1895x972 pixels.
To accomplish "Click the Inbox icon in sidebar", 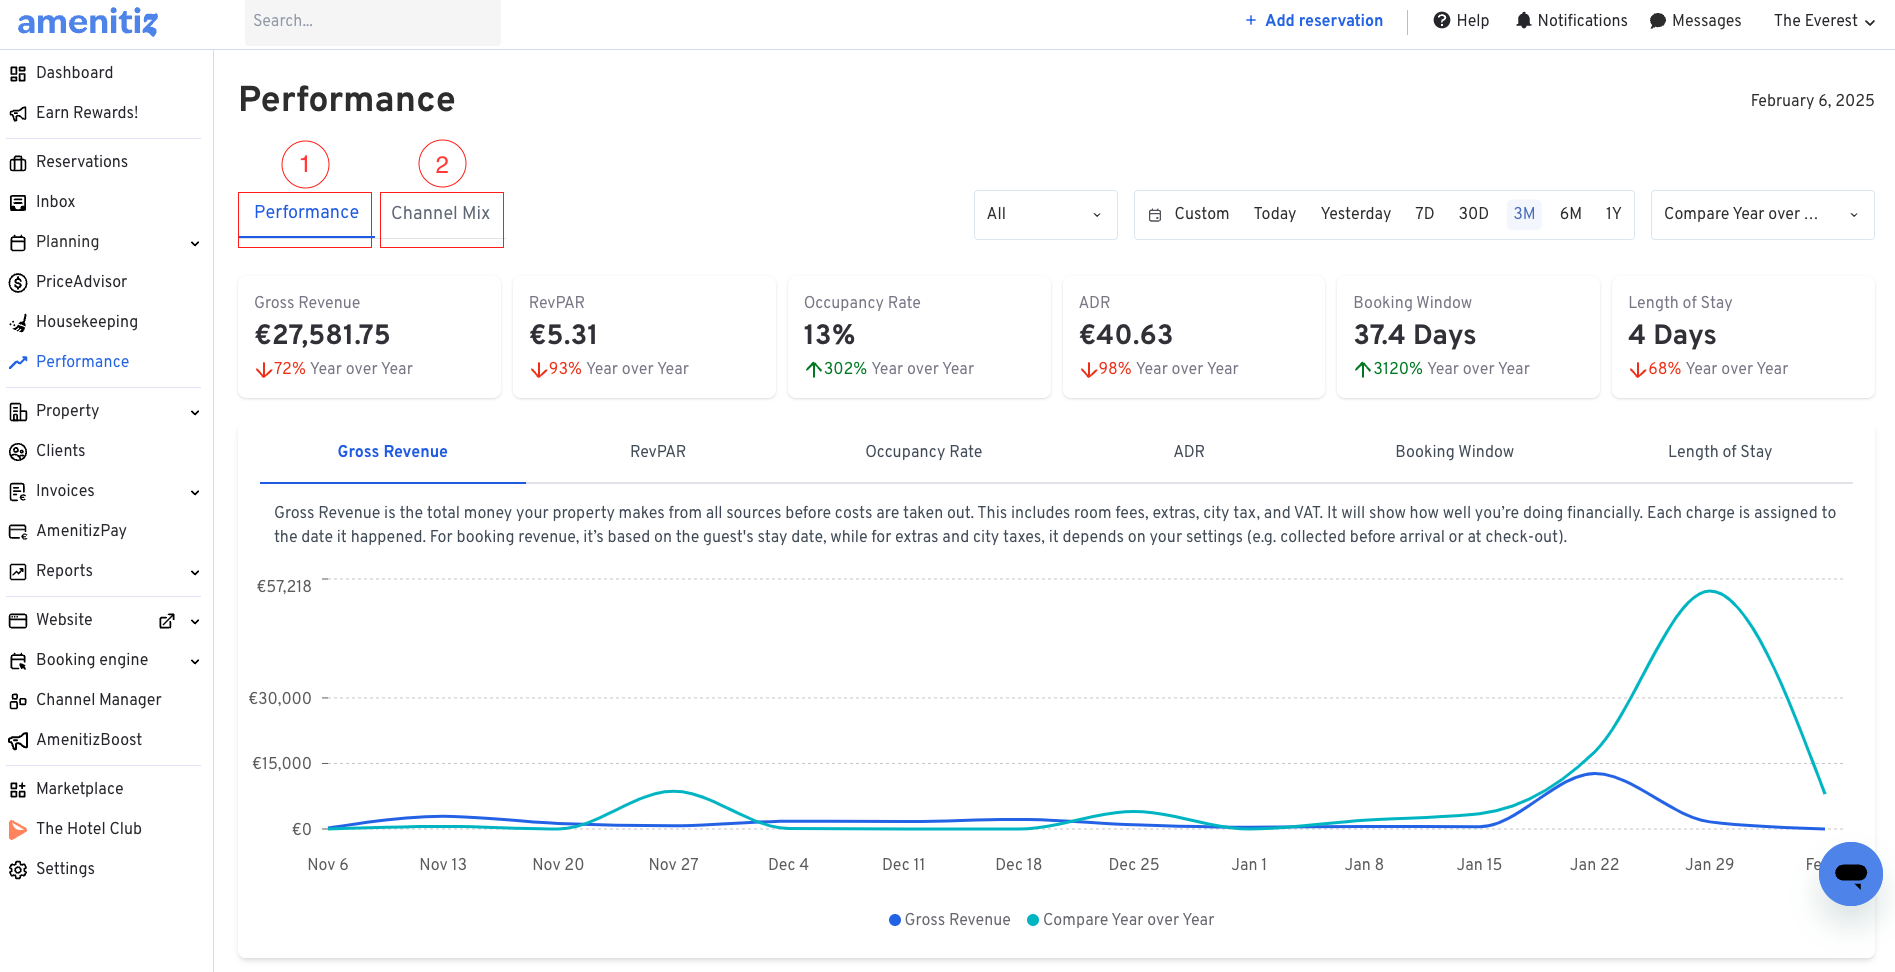I will point(18,202).
